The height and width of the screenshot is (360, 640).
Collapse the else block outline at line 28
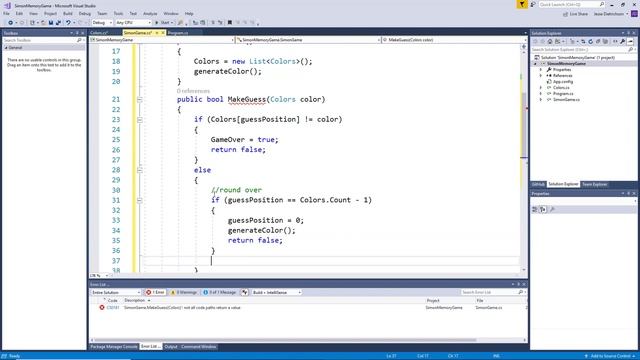tap(140, 170)
